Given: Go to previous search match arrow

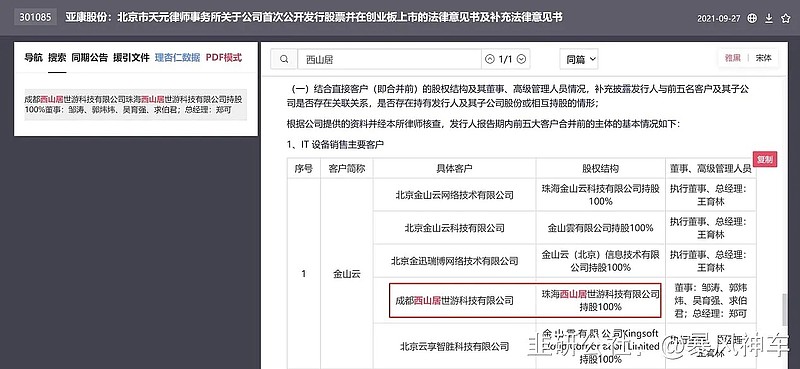Looking at the screenshot, I should pyautogui.click(x=490, y=59).
